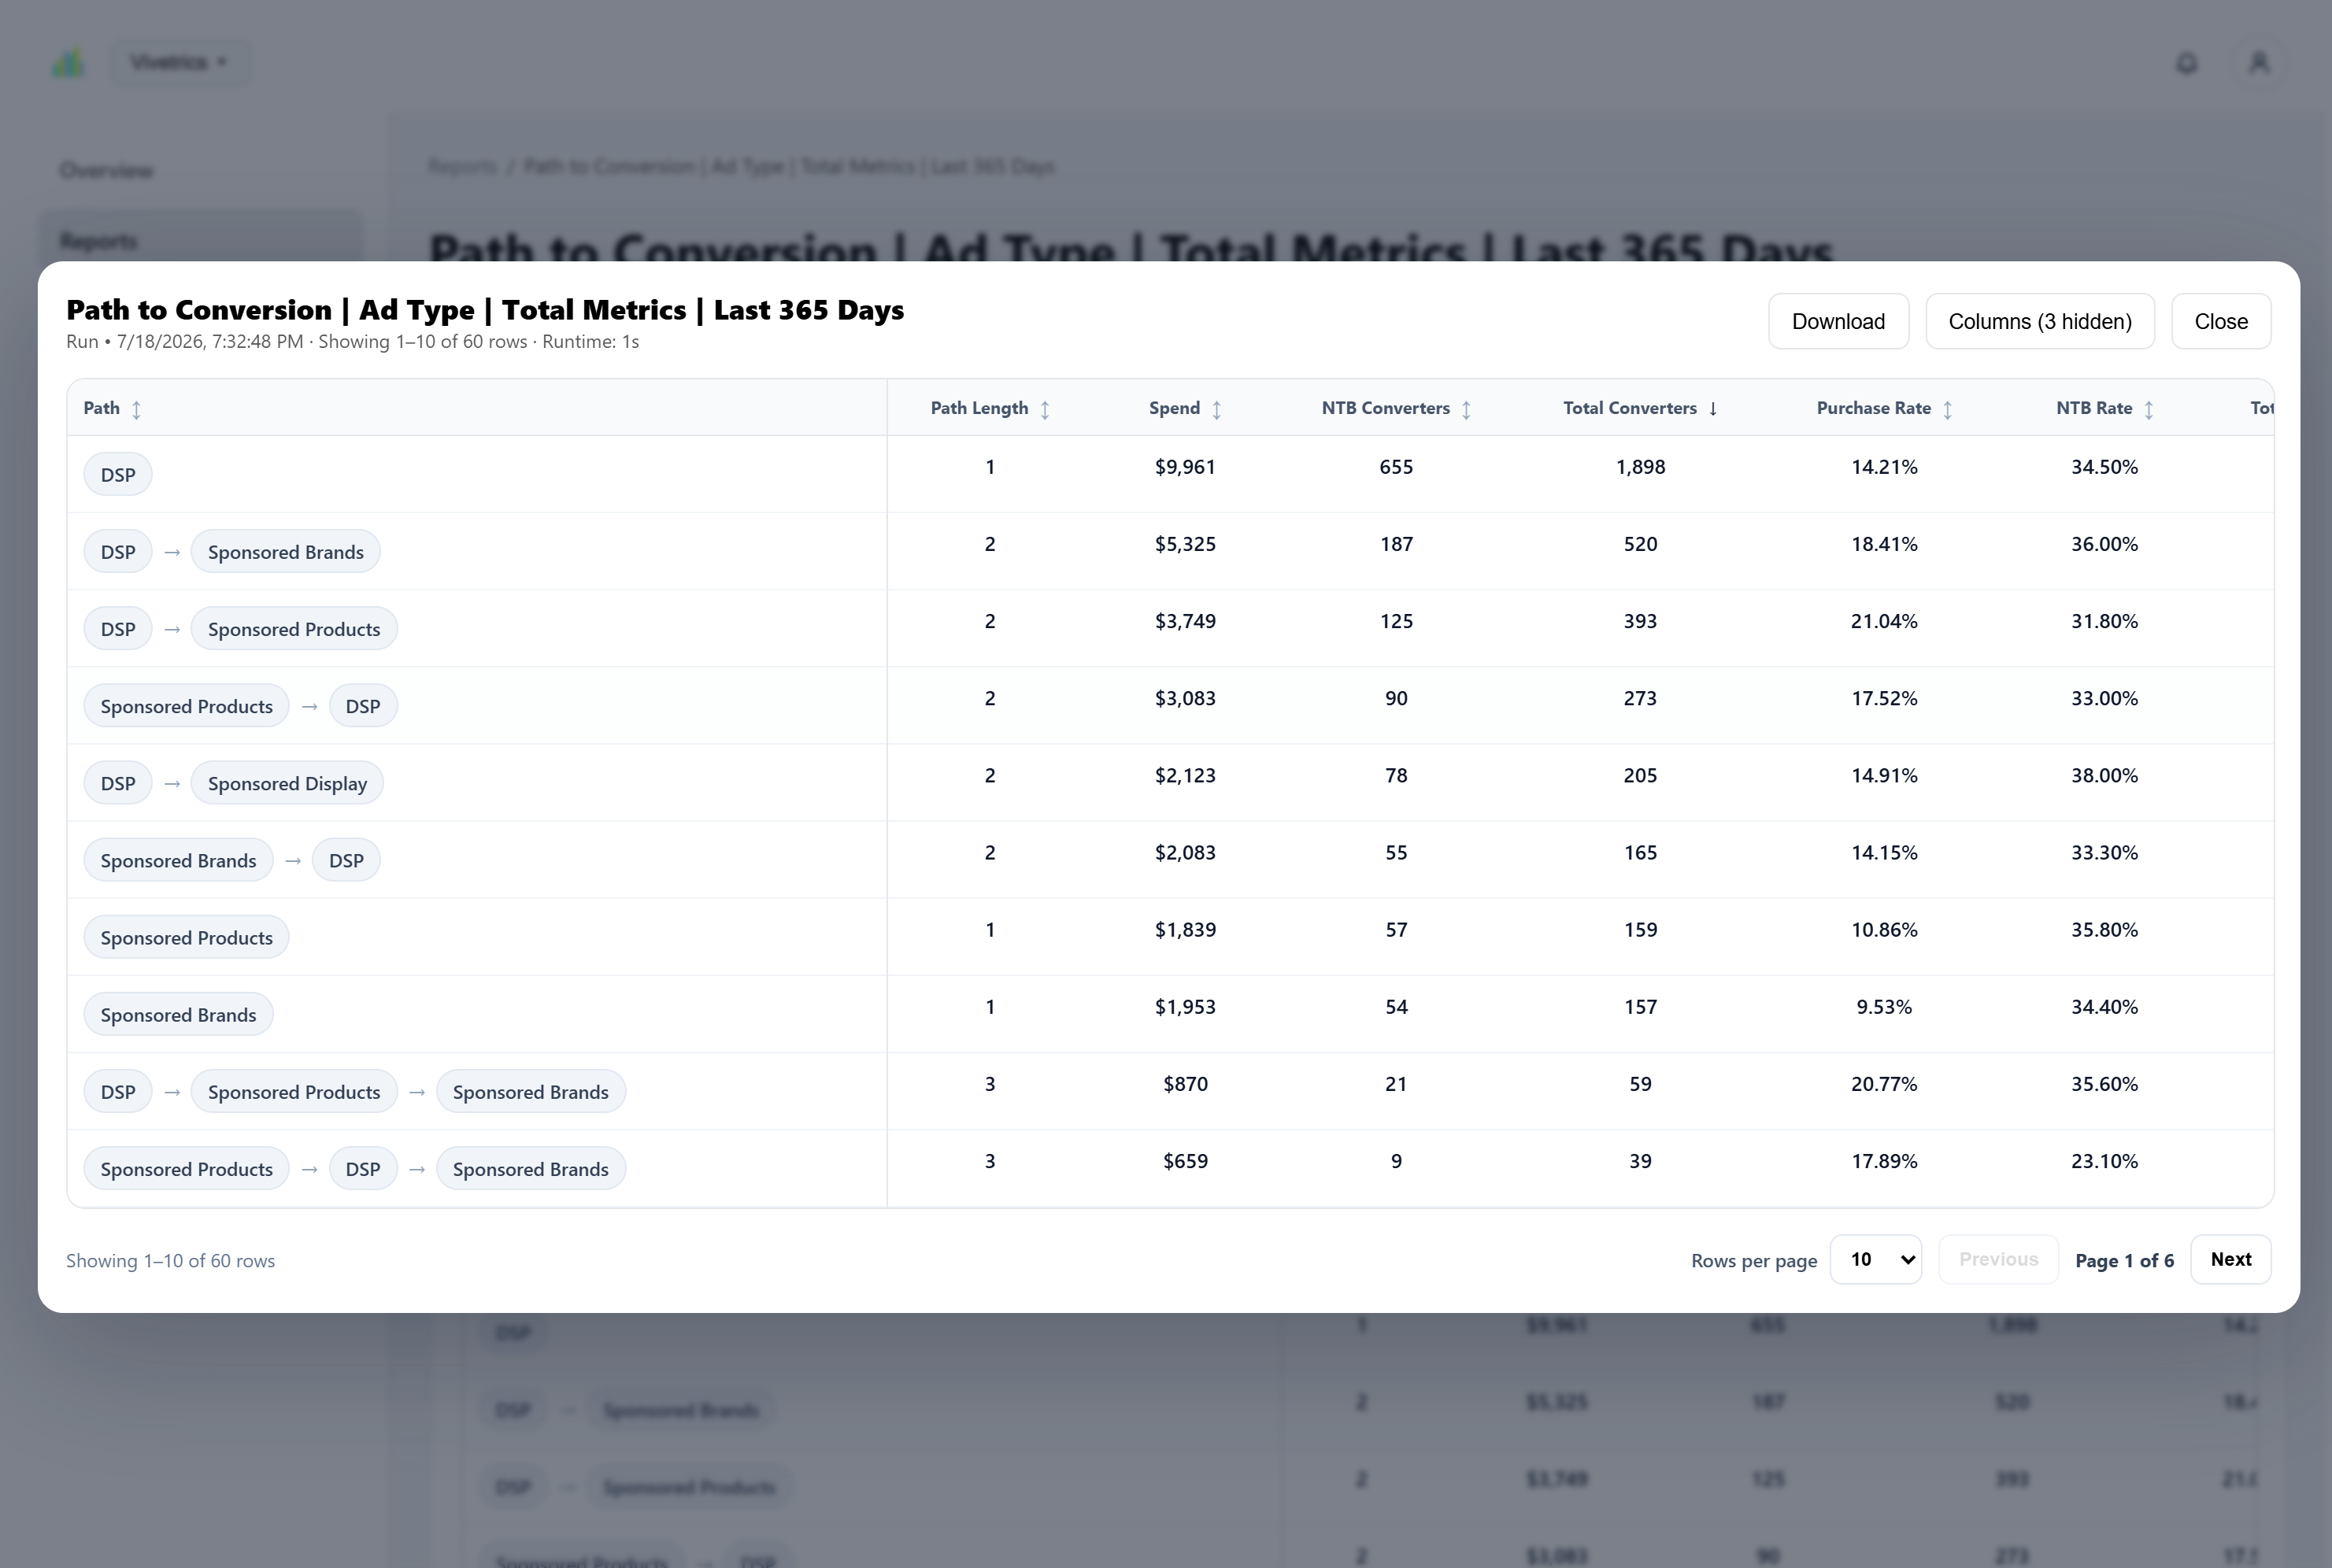Click Sponsored Brands chip in $870 row
Viewport: 2332px width, 1568px height.
[531, 1091]
